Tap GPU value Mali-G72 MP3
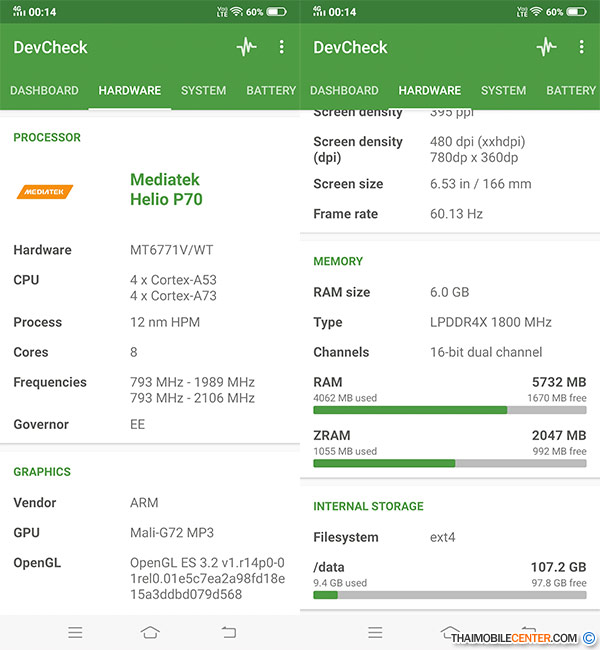The height and width of the screenshot is (650, 600). point(172,532)
